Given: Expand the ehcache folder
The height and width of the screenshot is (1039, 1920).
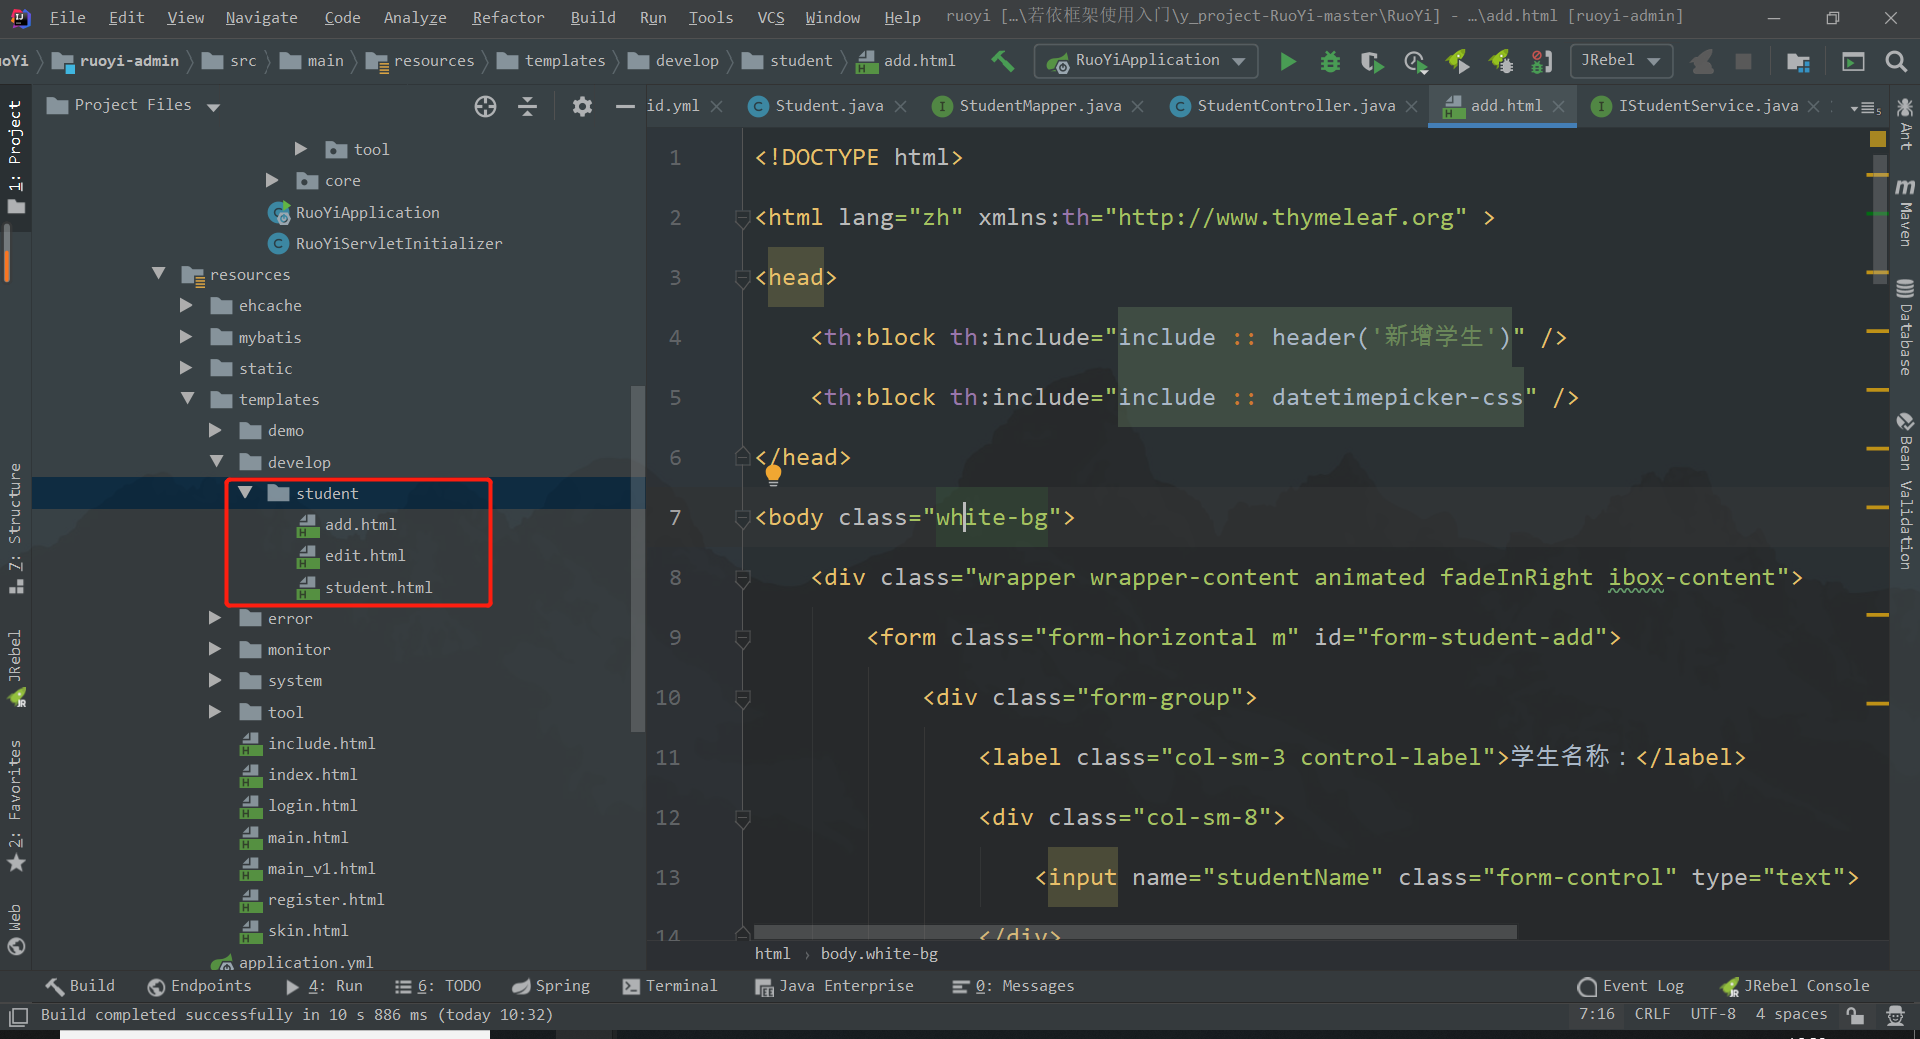Looking at the screenshot, I should pyautogui.click(x=186, y=305).
